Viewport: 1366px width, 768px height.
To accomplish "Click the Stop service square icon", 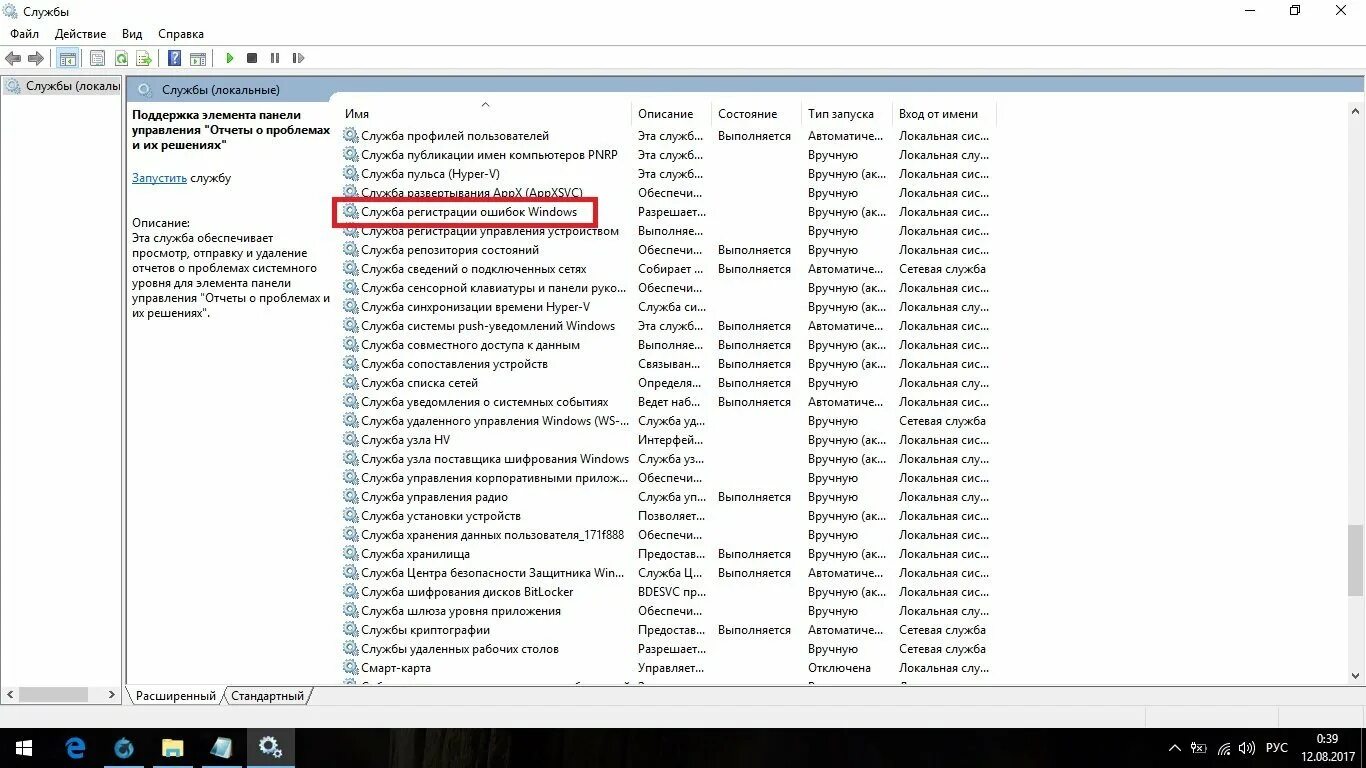I will point(252,59).
